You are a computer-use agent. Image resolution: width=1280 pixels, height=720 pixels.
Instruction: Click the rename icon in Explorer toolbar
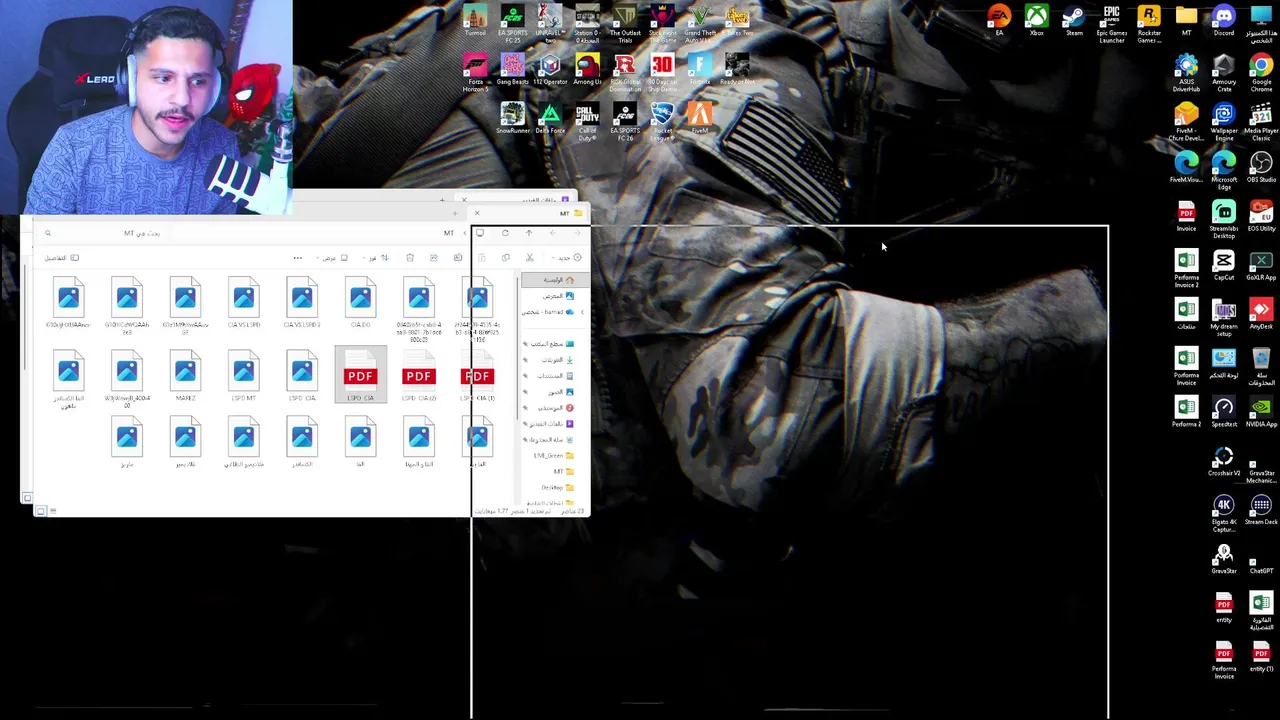click(x=458, y=258)
